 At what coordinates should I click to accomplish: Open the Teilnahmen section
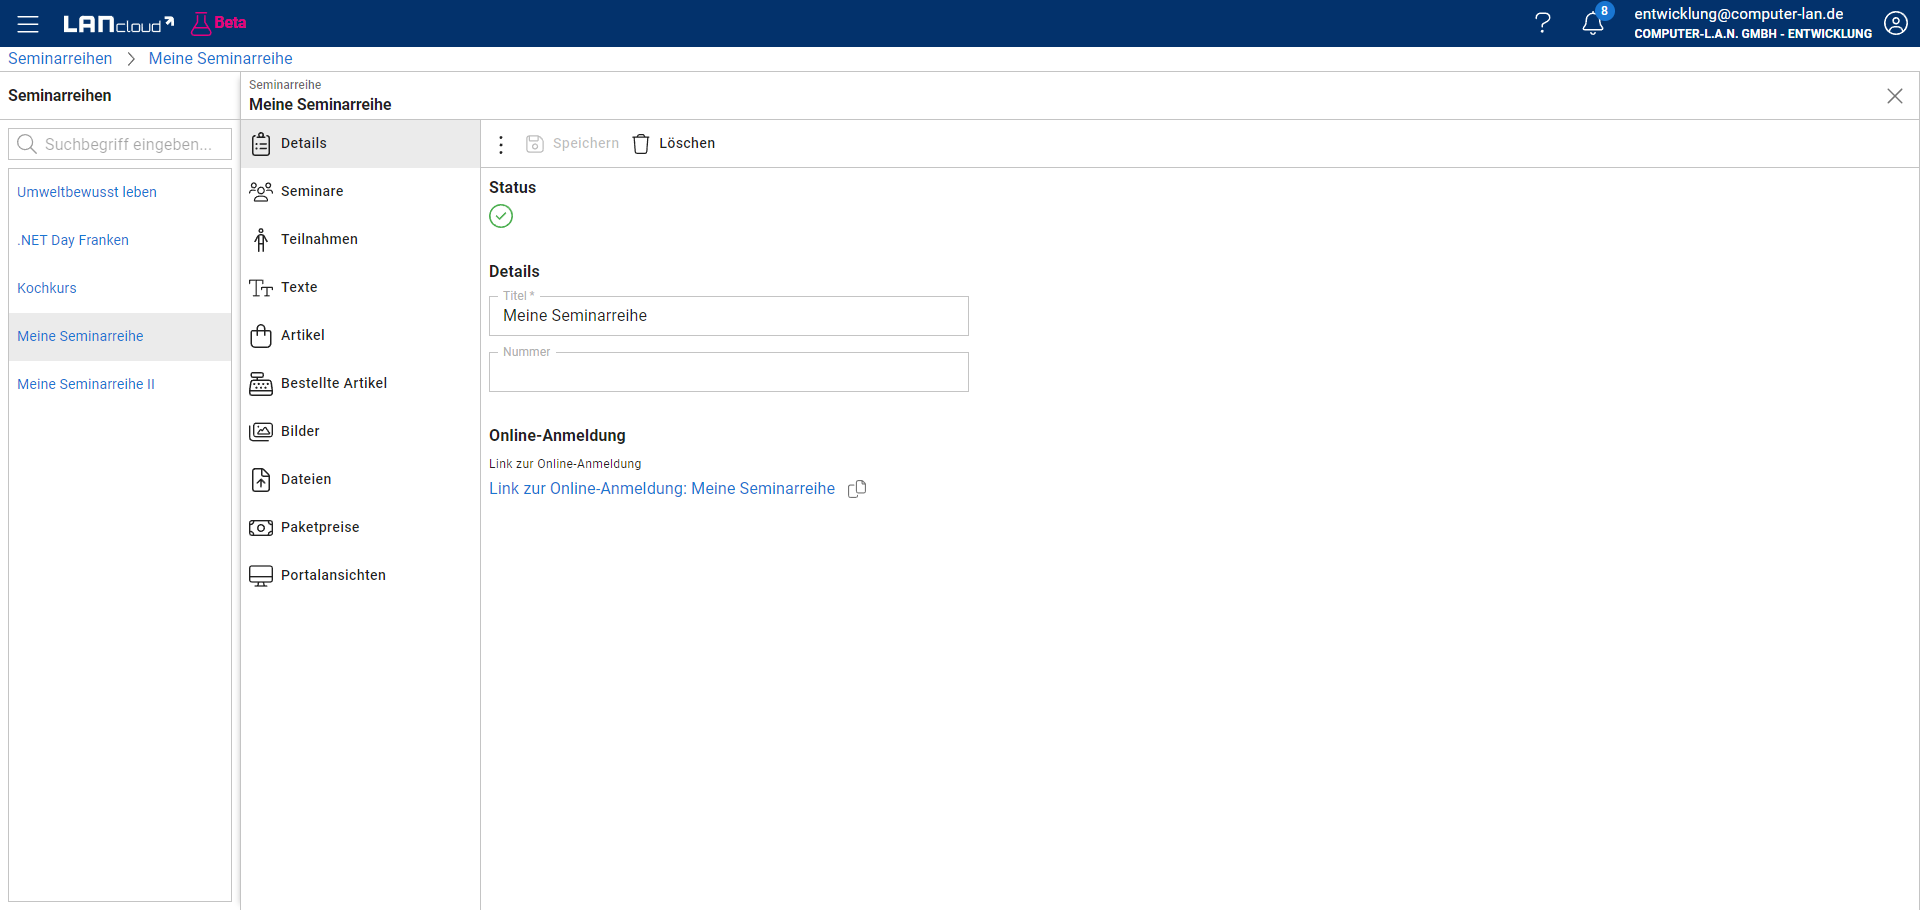(360, 240)
